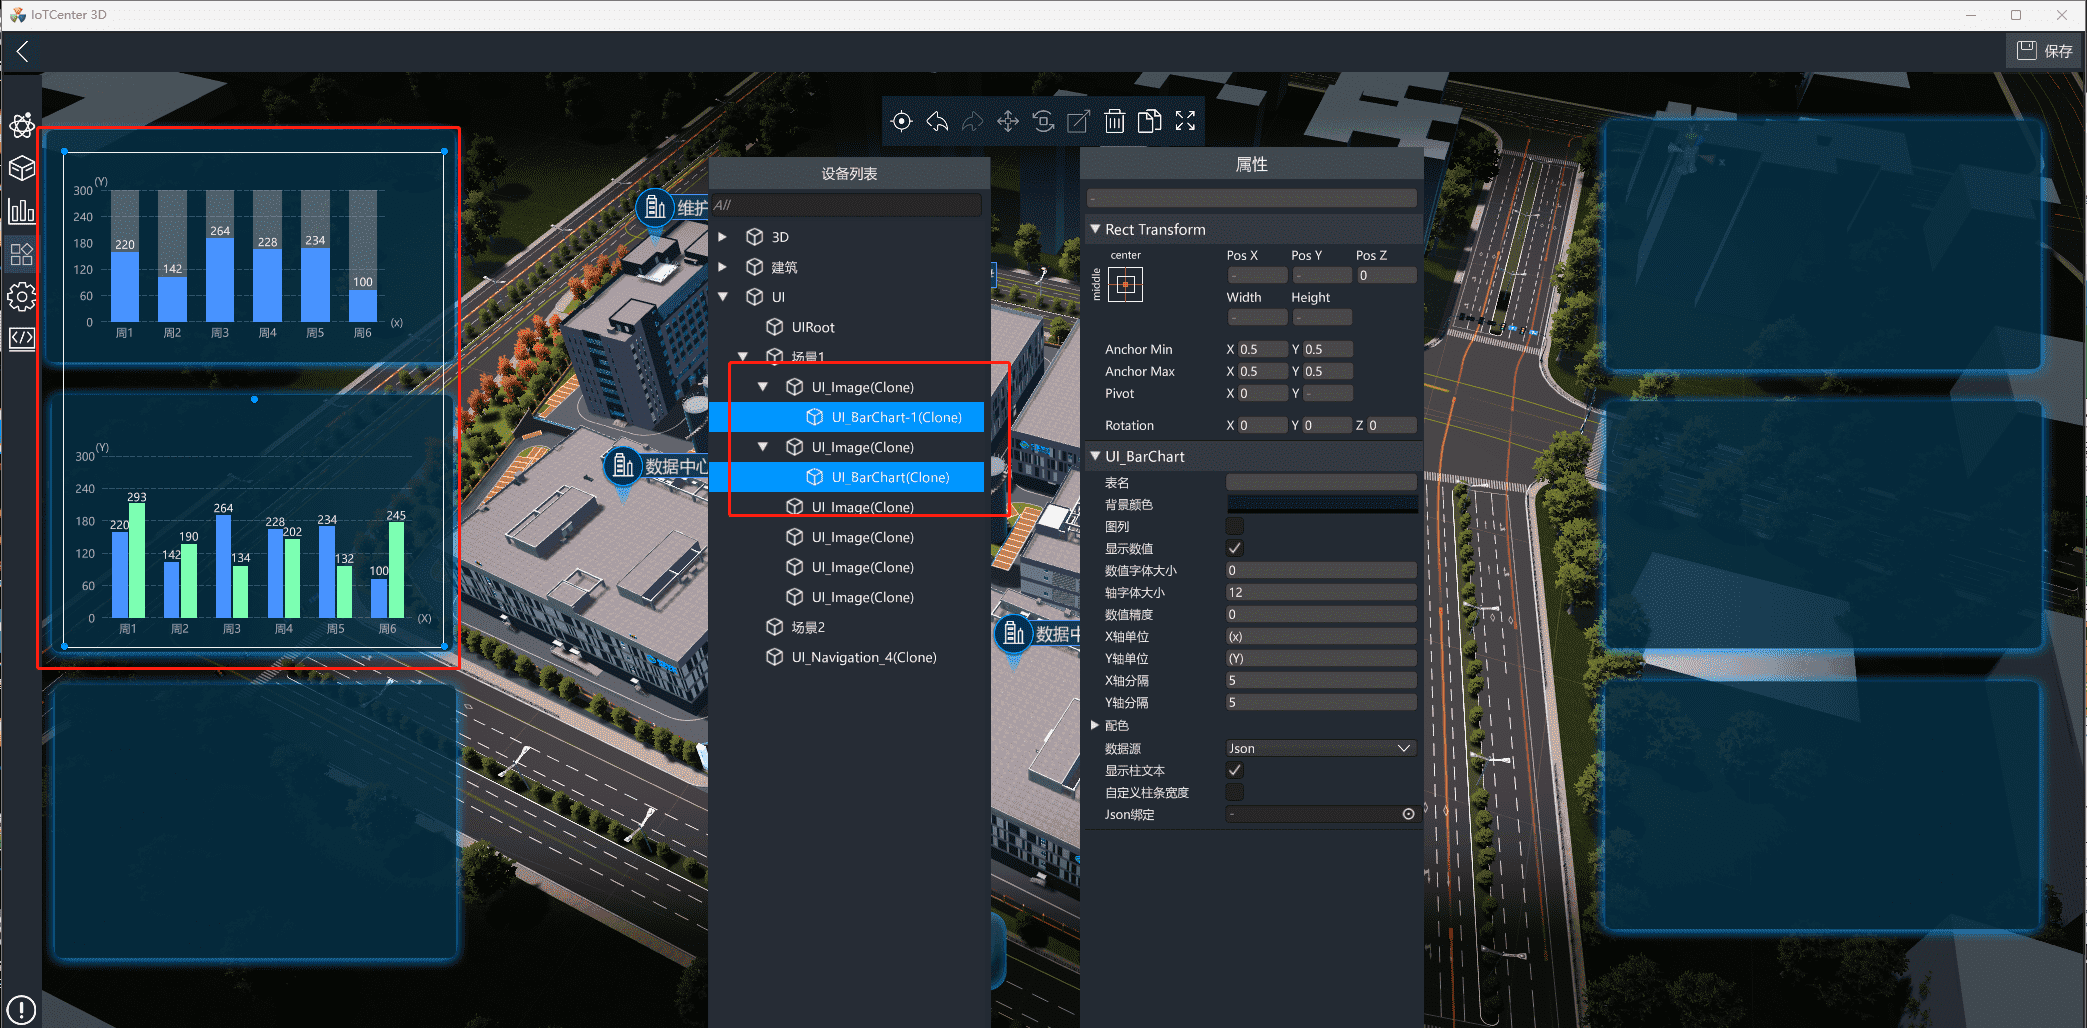This screenshot has height=1028, width=2087.
Task: Select UI_Navigation_4(Clone) in device list
Action: tap(863, 657)
